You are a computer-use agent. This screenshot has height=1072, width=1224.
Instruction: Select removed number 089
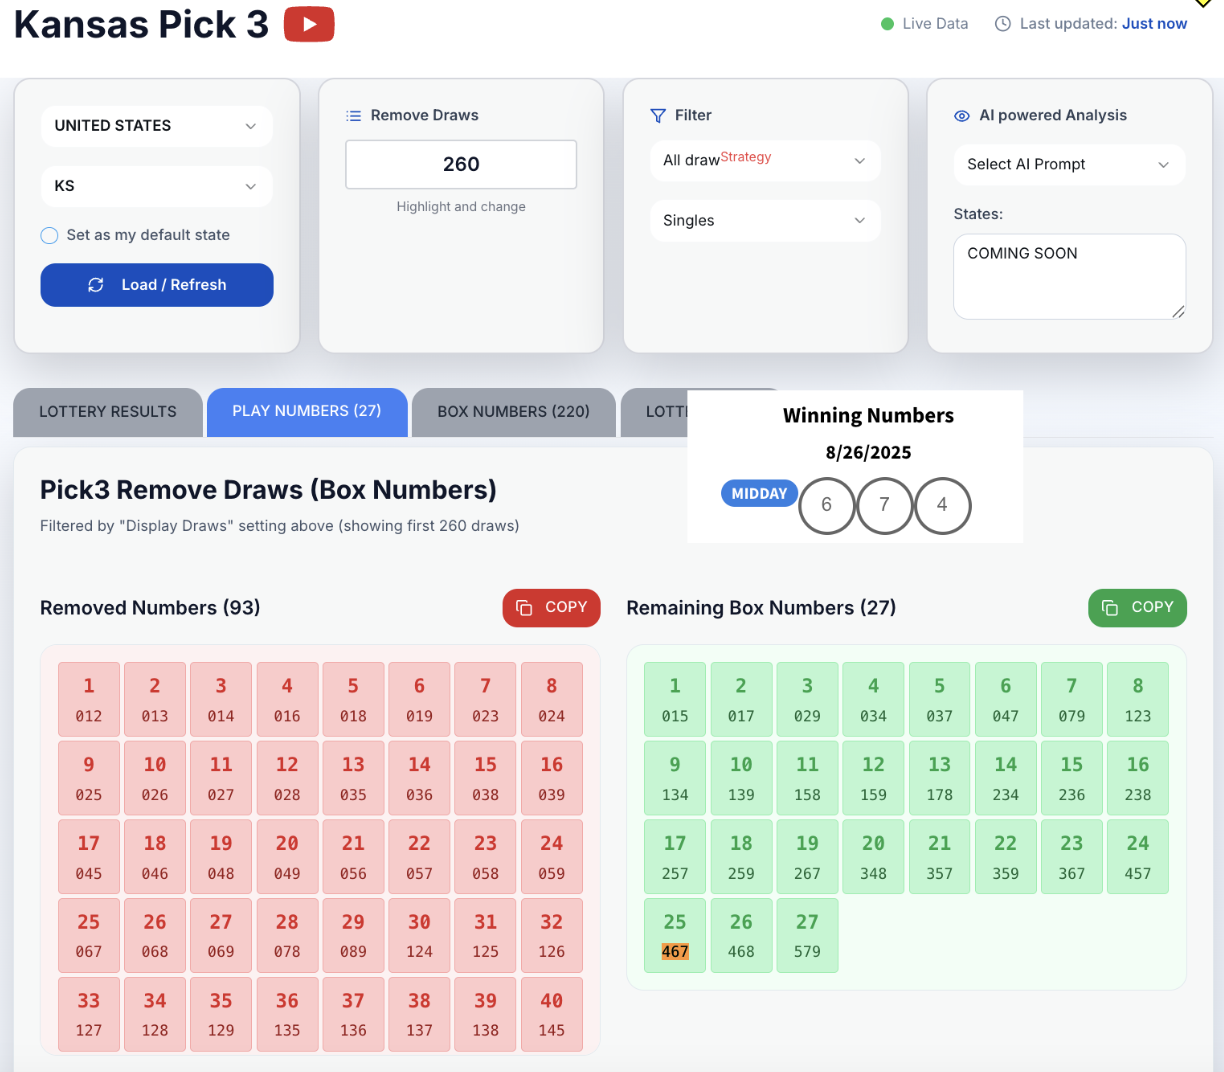[353, 936]
